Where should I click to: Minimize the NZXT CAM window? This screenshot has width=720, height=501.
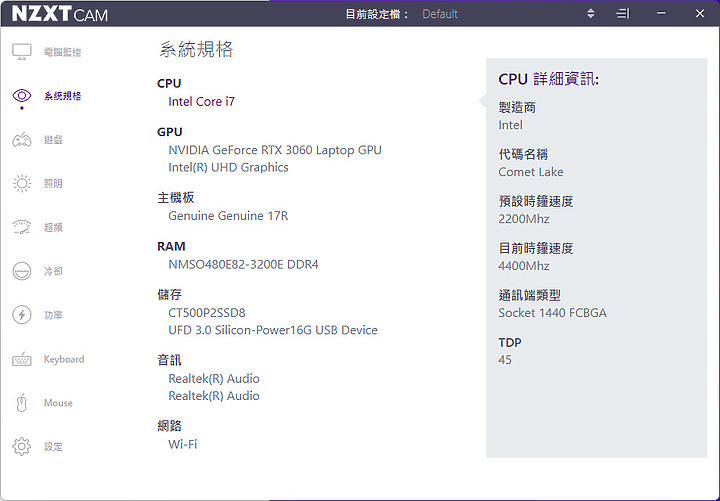[661, 13]
